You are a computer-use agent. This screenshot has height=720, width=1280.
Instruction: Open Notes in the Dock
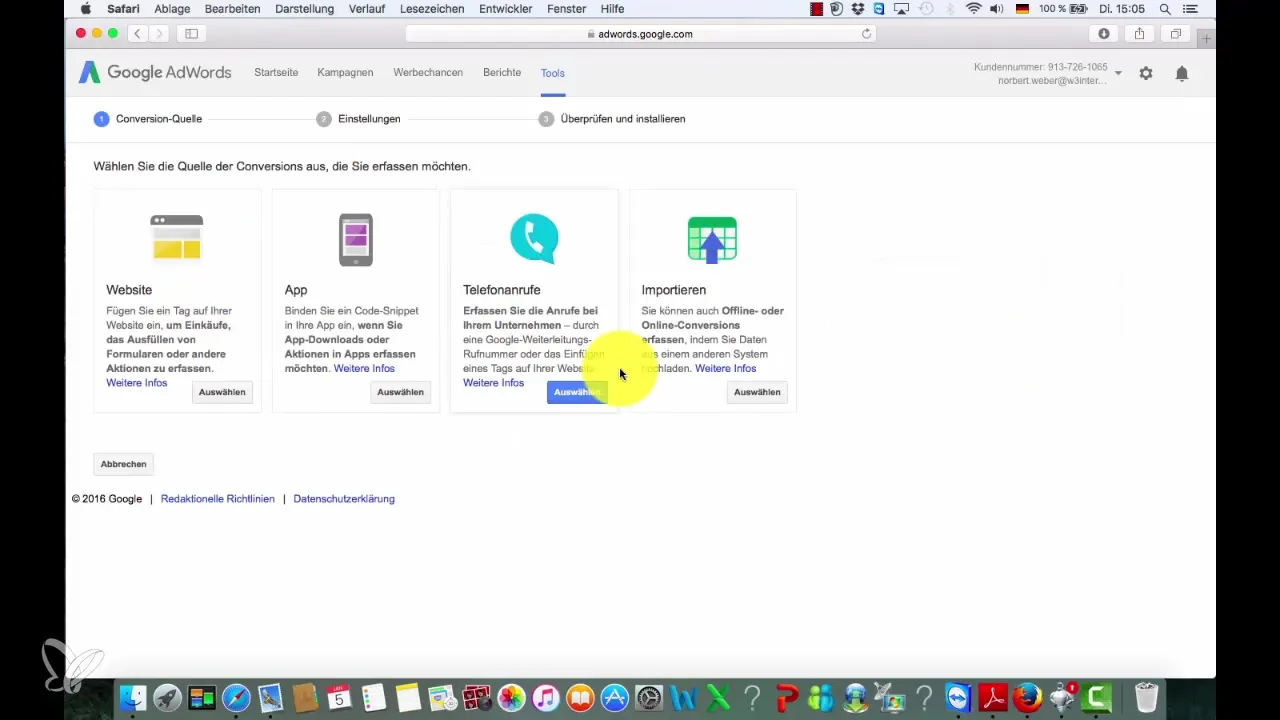tap(408, 698)
